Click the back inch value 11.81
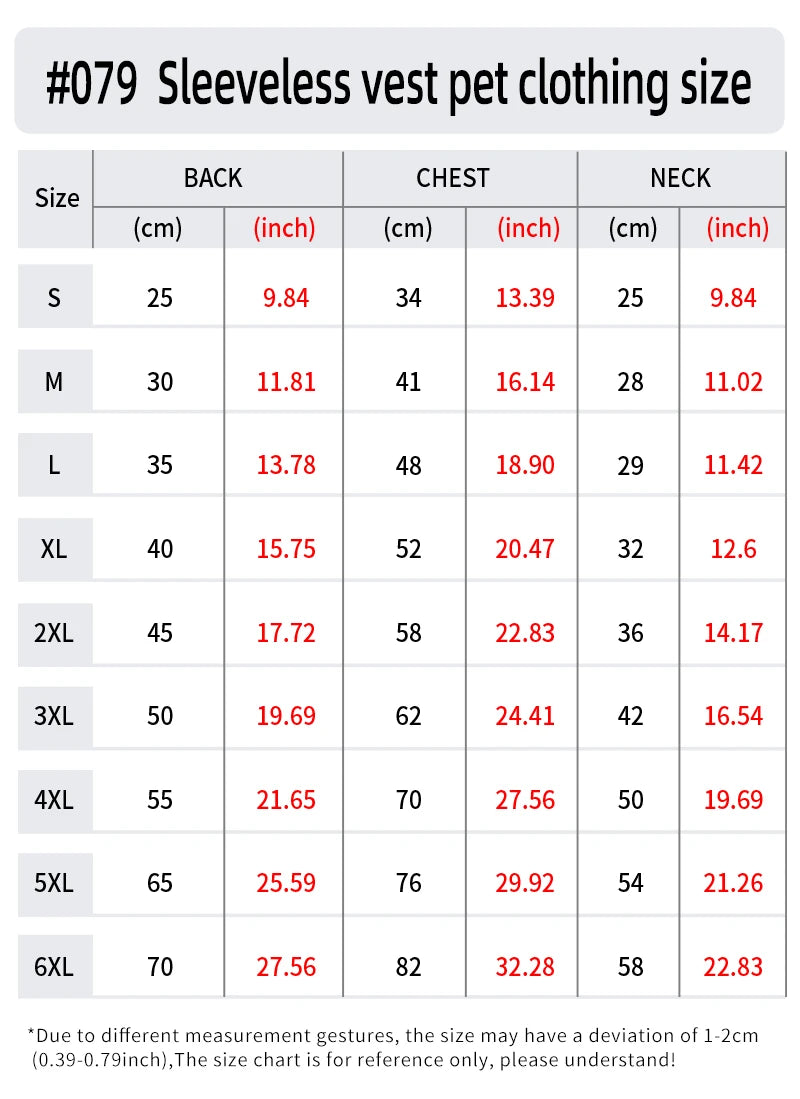 pyautogui.click(x=287, y=381)
